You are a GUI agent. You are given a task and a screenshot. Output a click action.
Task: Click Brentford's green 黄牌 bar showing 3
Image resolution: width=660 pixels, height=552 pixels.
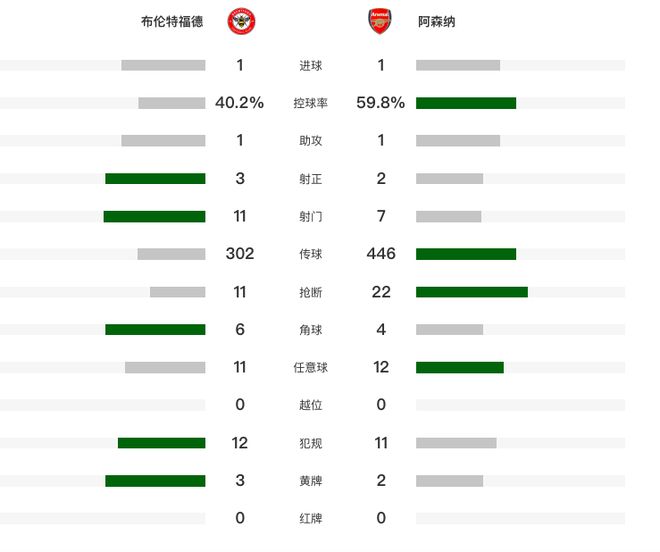(155, 481)
